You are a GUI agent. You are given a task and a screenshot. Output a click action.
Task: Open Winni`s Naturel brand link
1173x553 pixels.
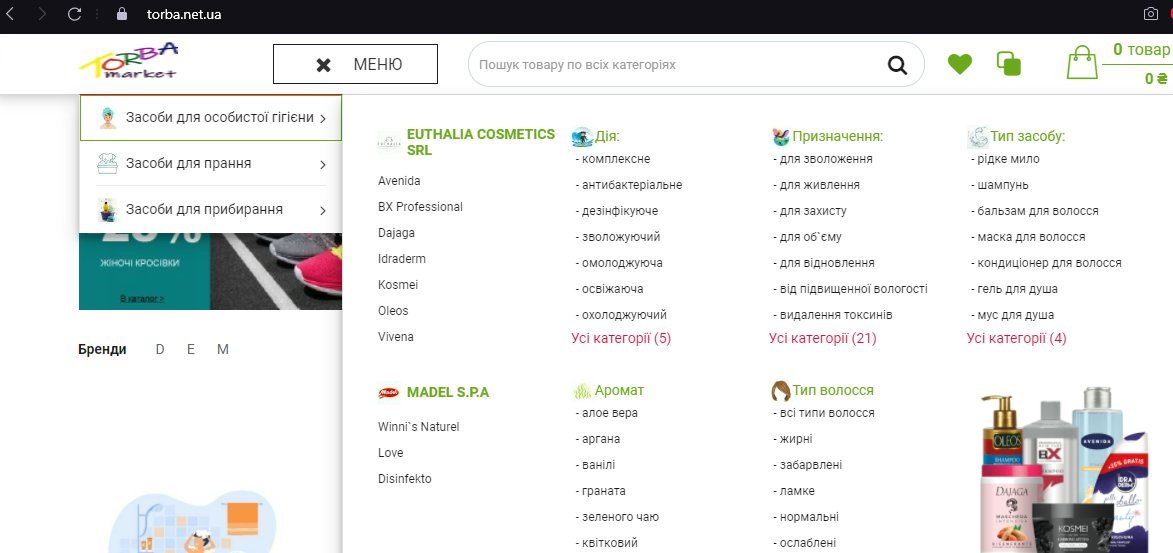(x=418, y=427)
